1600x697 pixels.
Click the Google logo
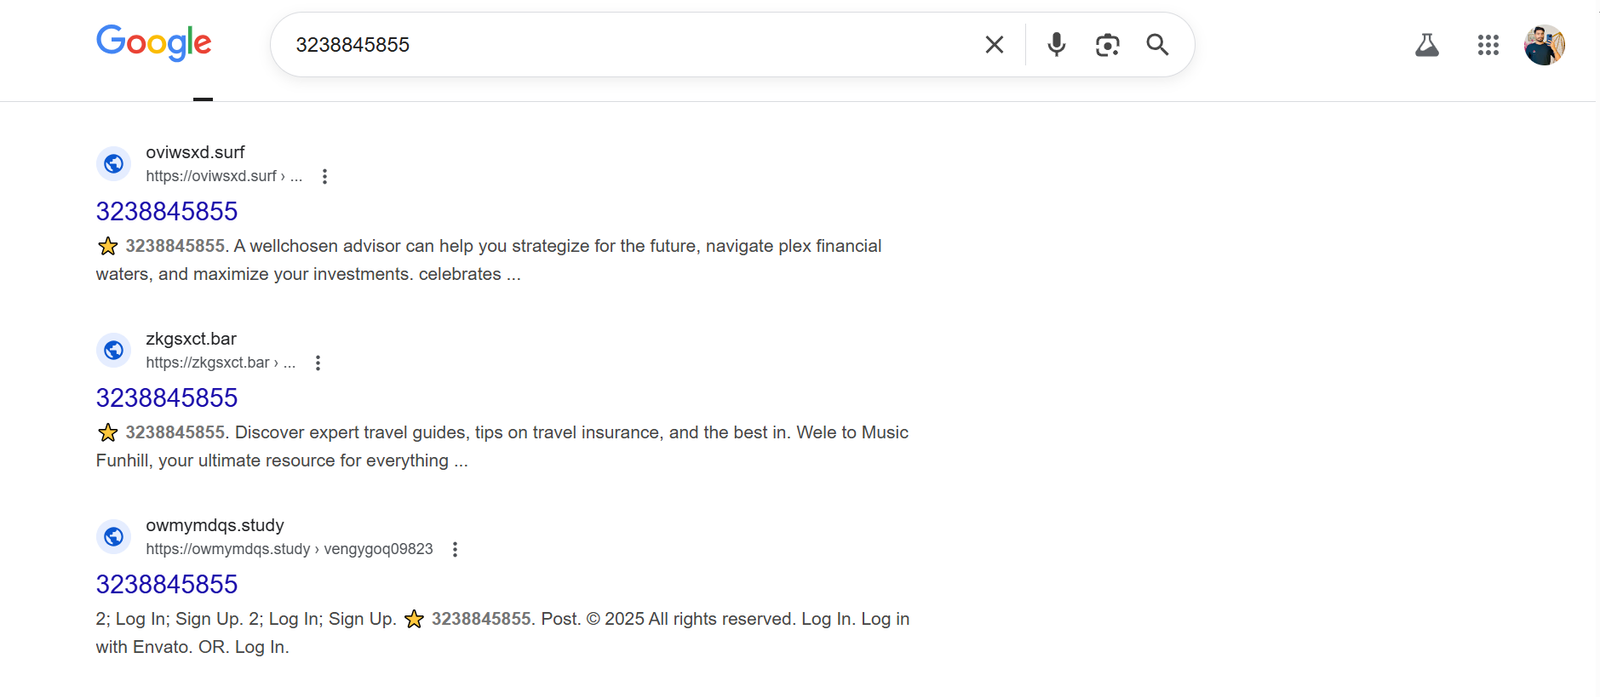click(x=154, y=43)
